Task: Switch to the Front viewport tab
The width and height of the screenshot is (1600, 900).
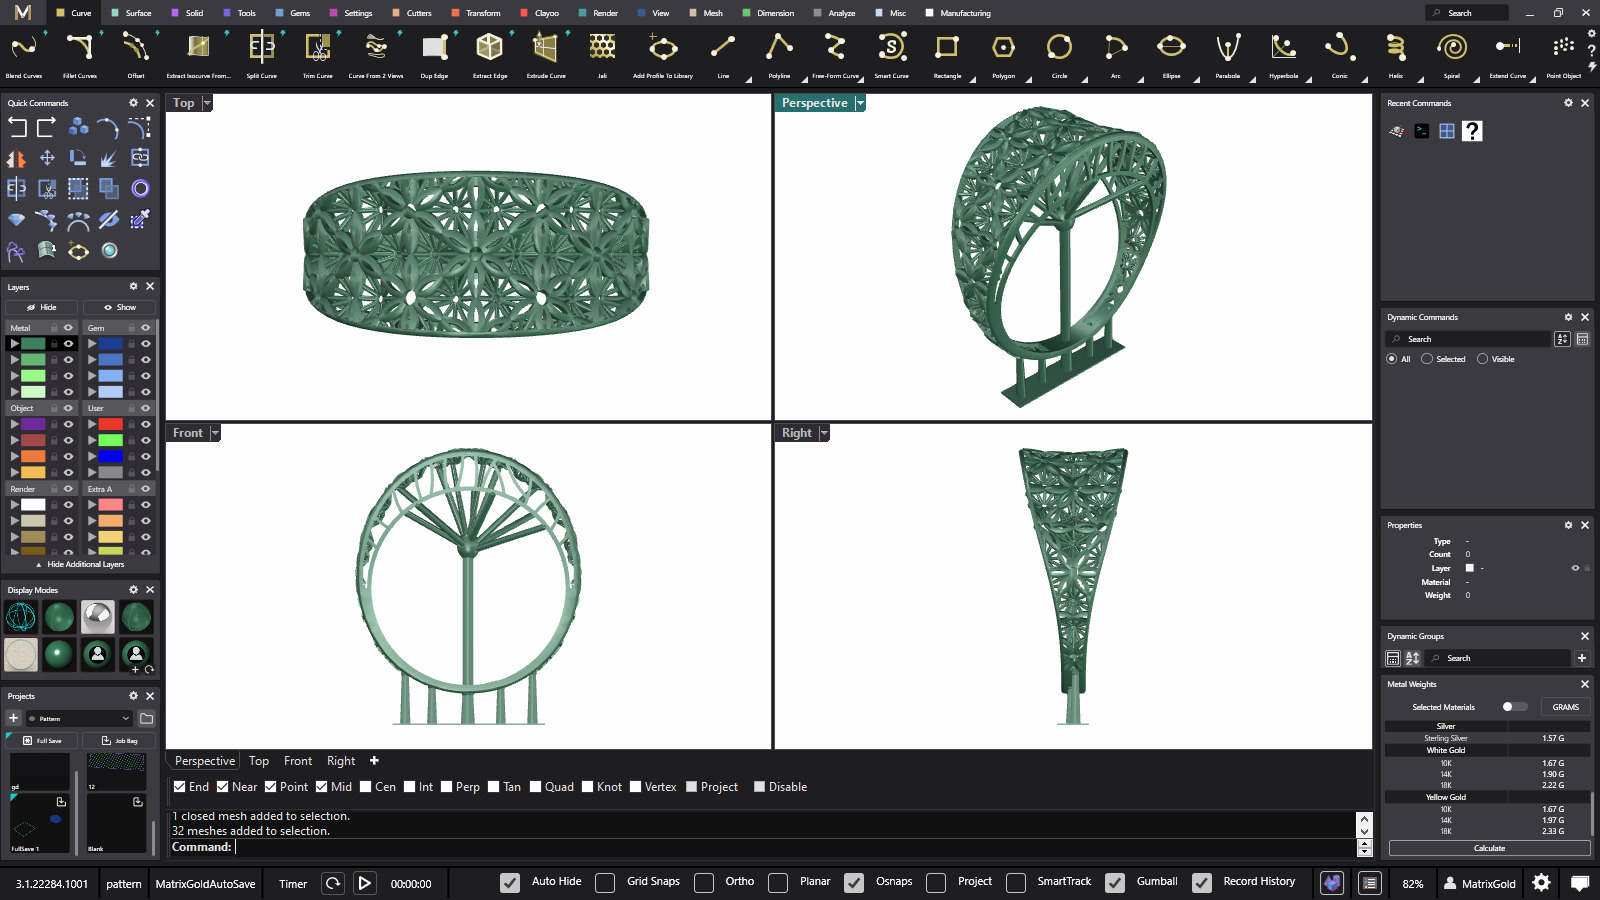Action: point(298,761)
